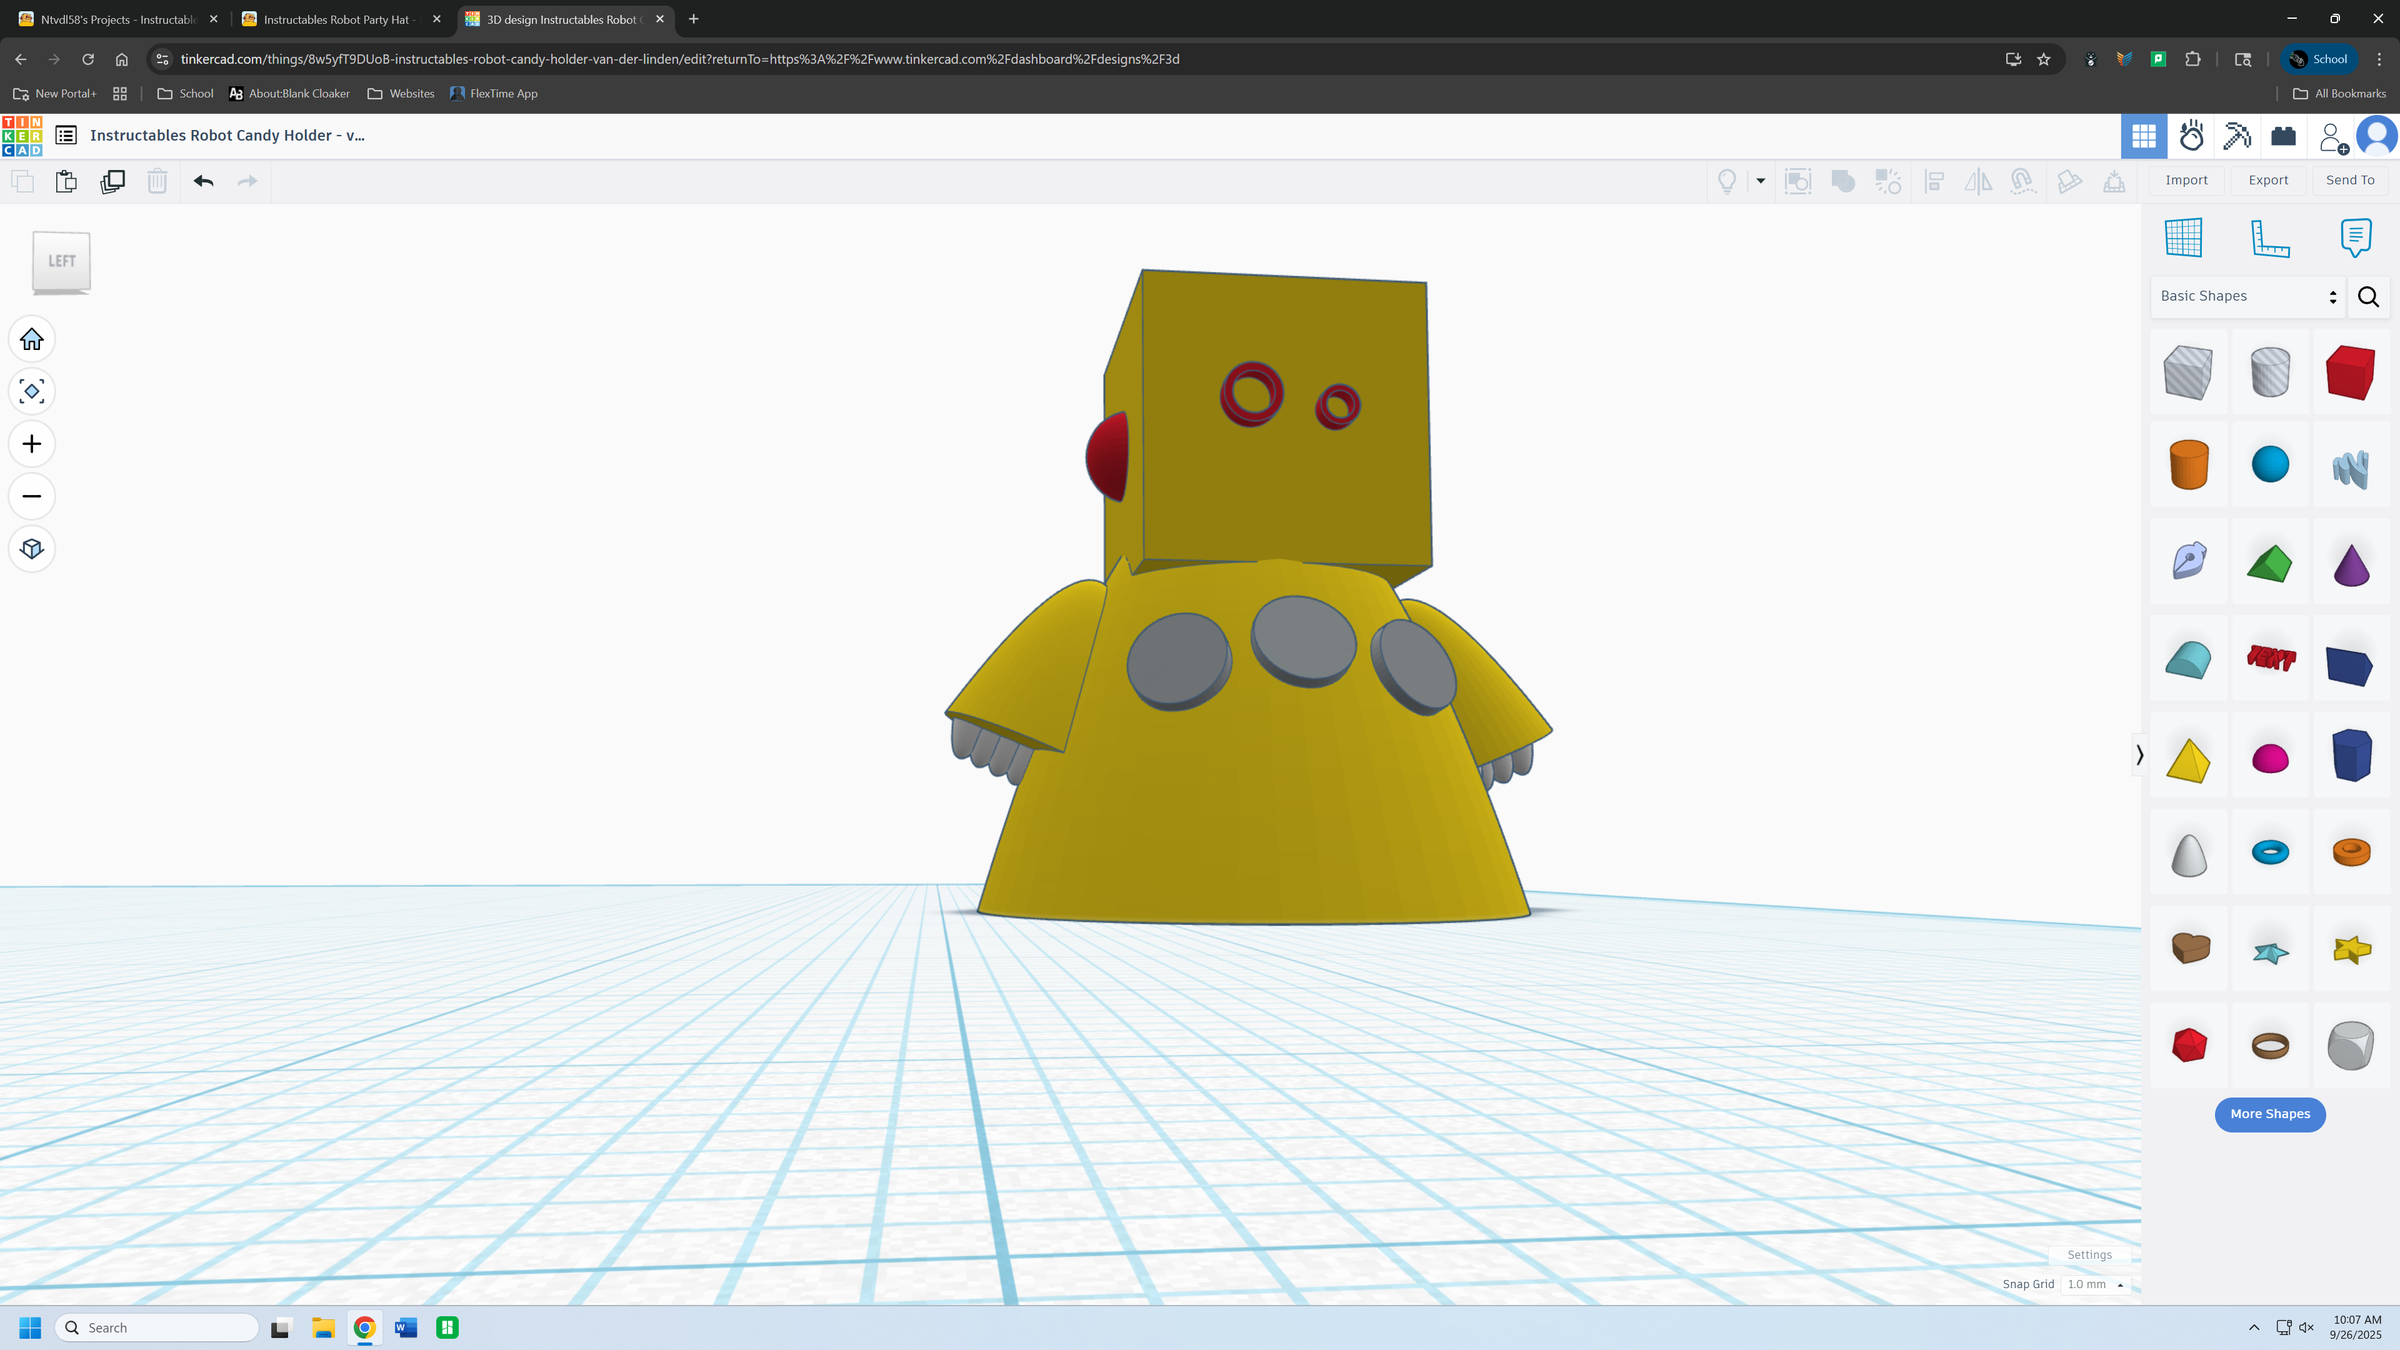Pick the brown Ring shape
Image resolution: width=2400 pixels, height=1350 pixels.
(x=2270, y=1046)
